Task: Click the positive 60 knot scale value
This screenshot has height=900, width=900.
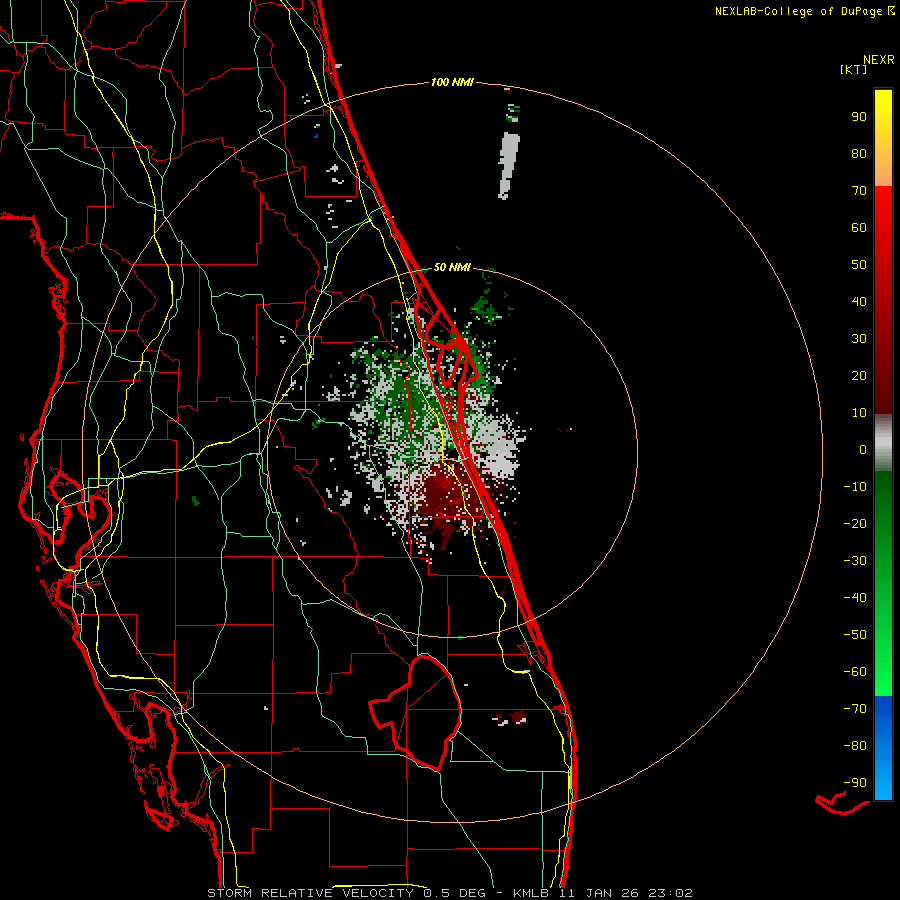Action: pyautogui.click(x=859, y=227)
